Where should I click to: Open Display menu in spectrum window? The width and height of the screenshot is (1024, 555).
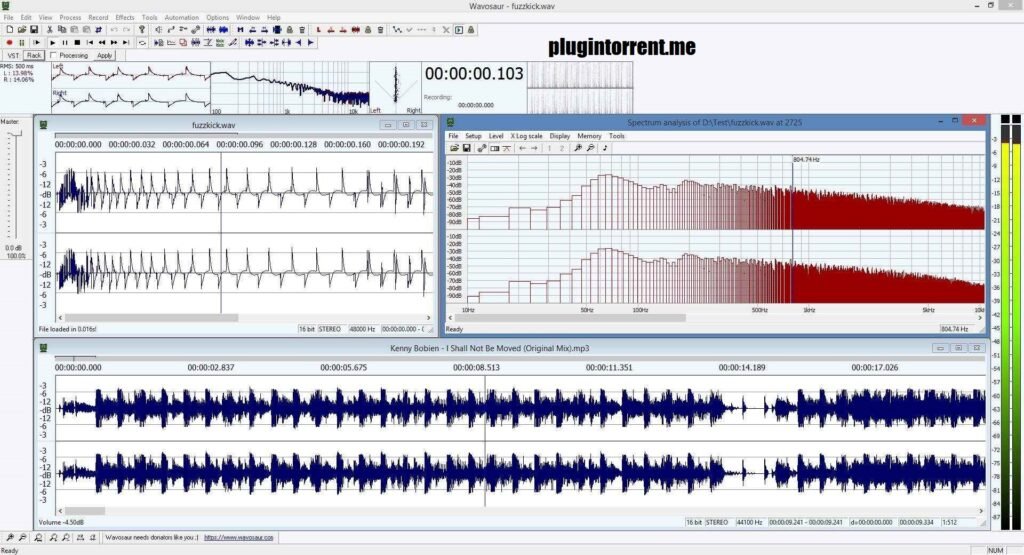(560, 136)
